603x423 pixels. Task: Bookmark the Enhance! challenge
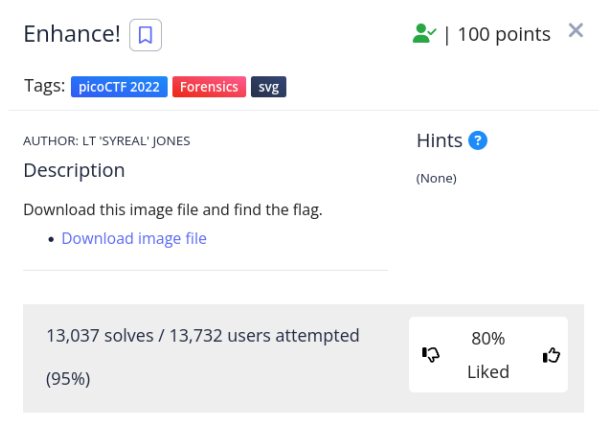tap(145, 35)
